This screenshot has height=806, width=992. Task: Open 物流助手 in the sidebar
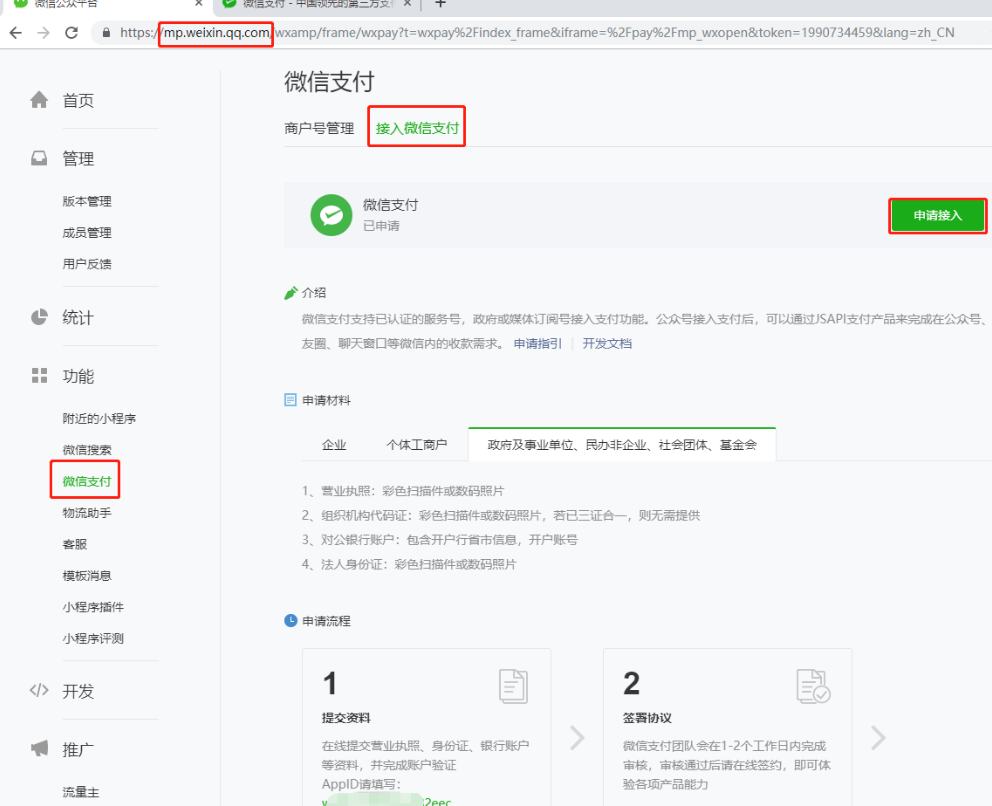pyautogui.click(x=87, y=512)
